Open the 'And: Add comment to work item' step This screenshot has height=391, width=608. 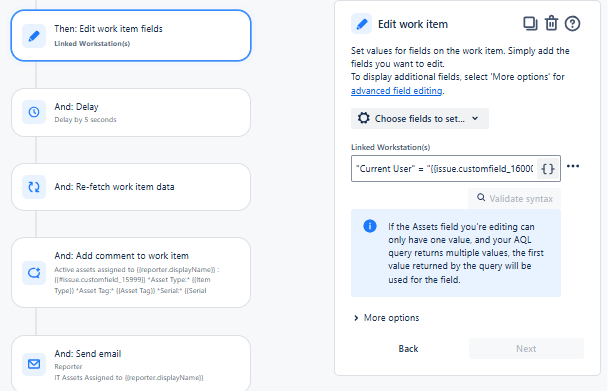[x=131, y=273]
